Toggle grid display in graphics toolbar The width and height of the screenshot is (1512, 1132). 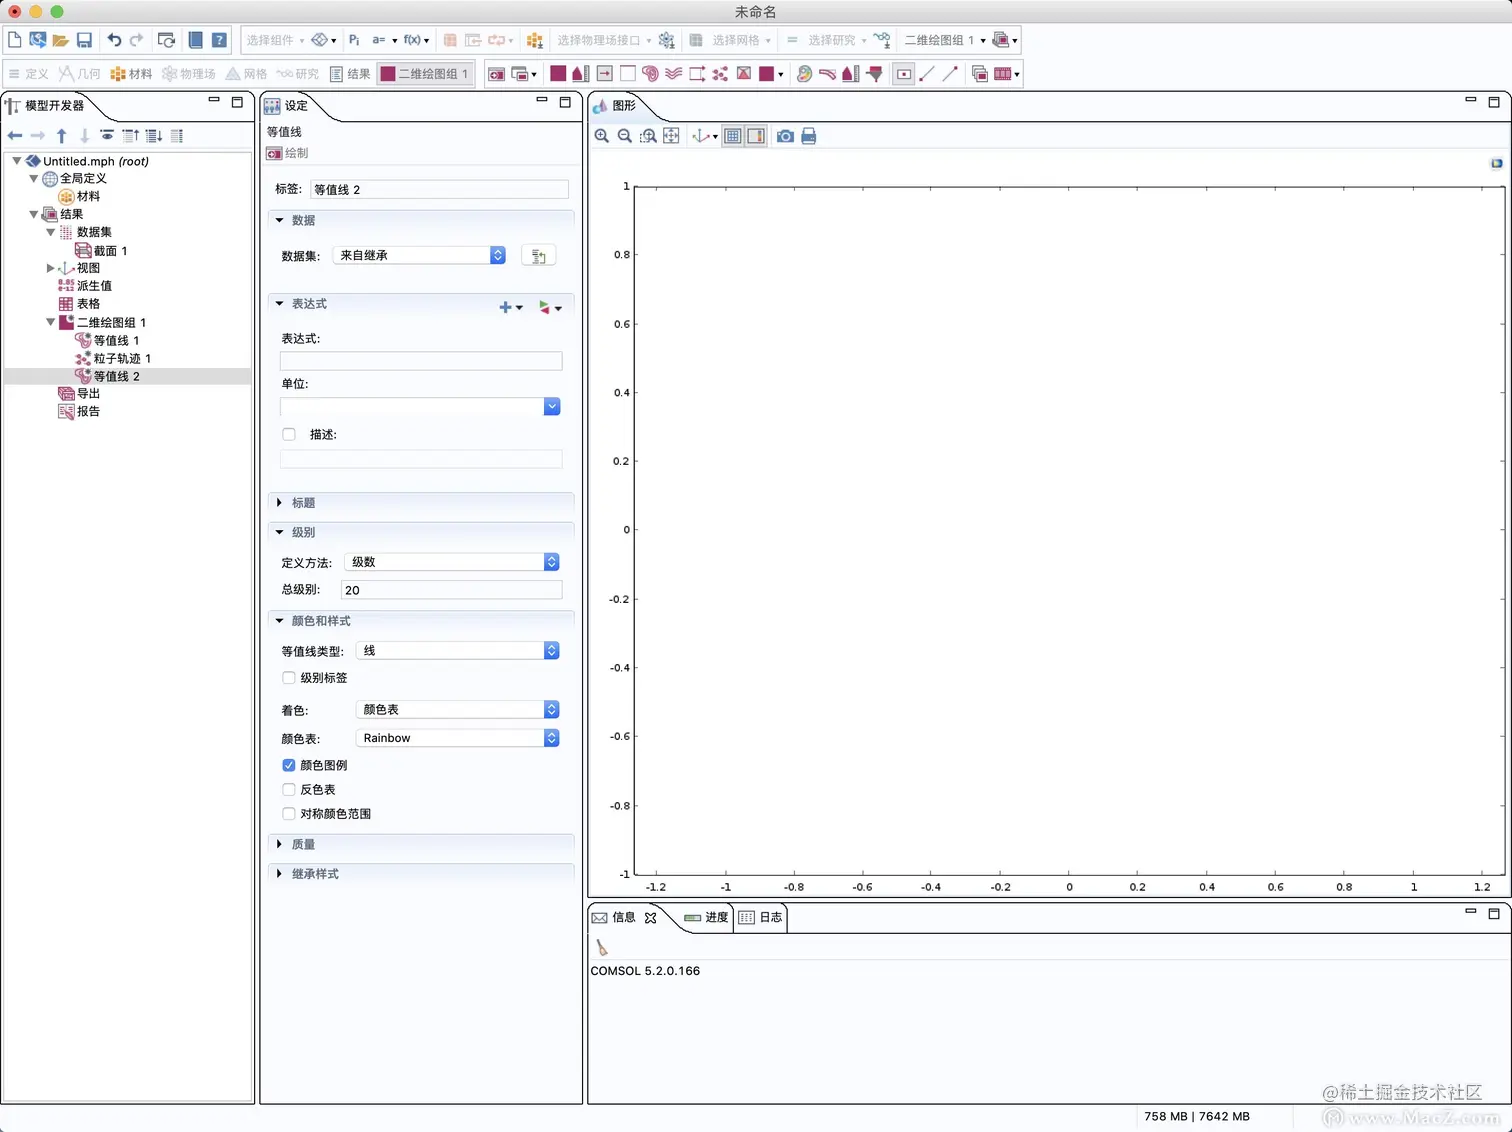733,136
